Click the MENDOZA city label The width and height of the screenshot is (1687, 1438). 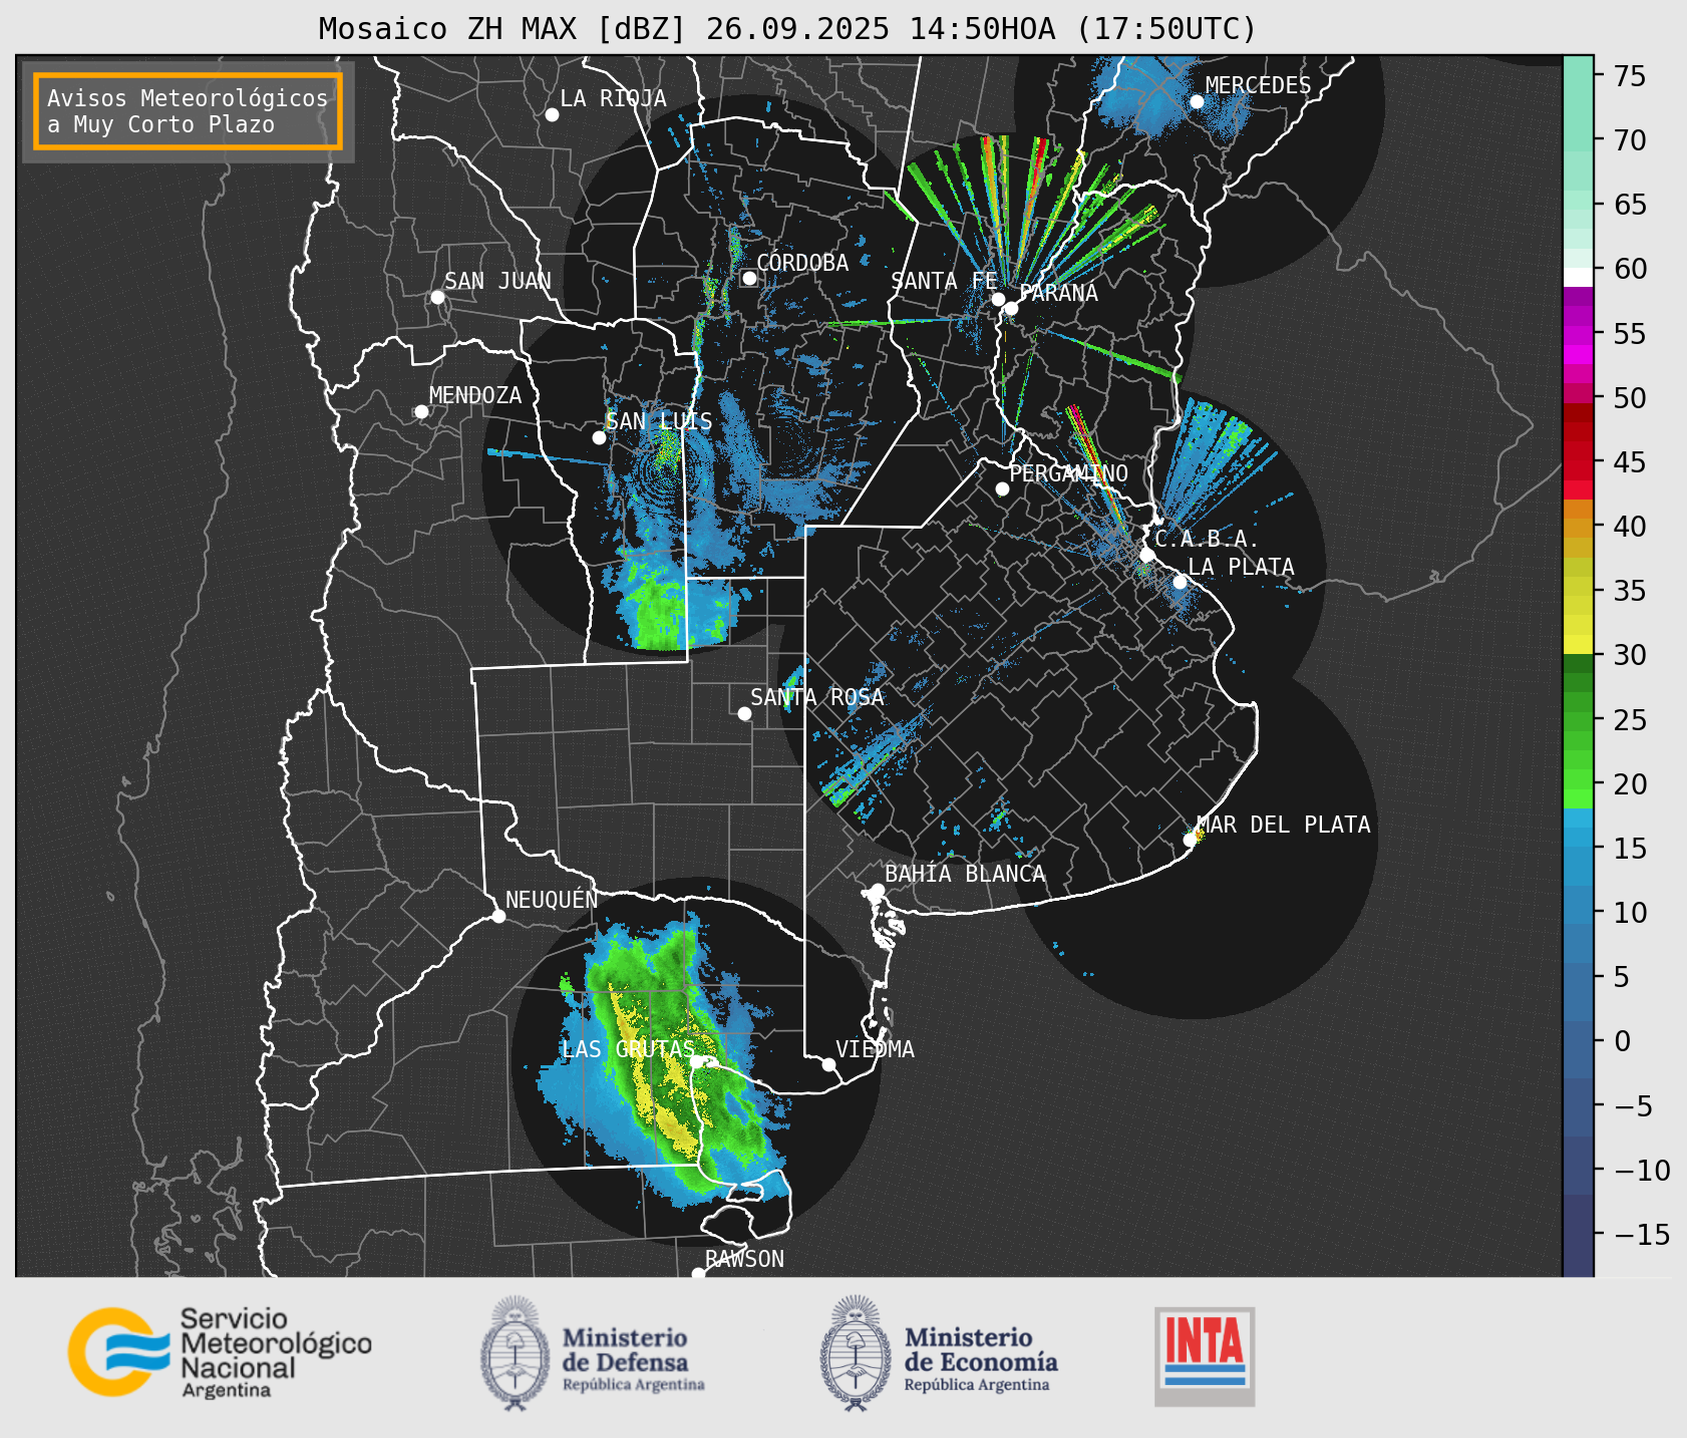[x=475, y=395]
